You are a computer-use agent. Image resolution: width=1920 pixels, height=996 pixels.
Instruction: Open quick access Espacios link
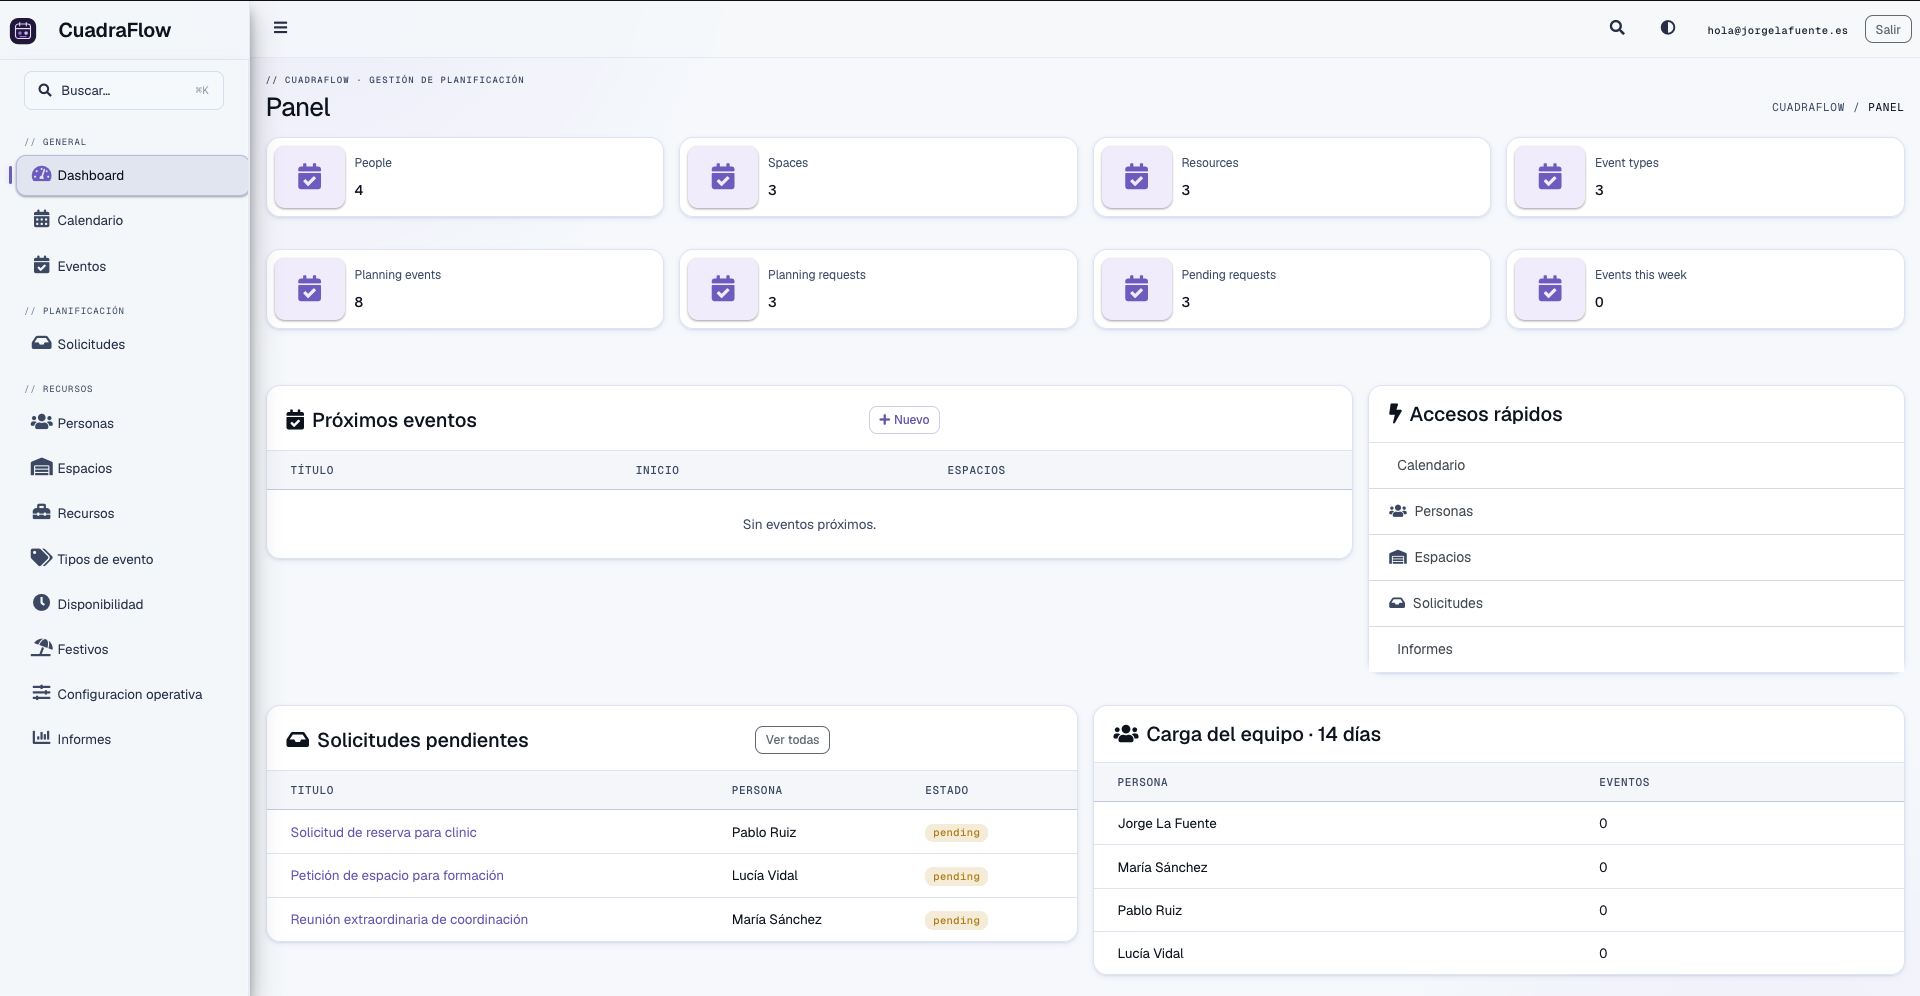pos(1636,558)
